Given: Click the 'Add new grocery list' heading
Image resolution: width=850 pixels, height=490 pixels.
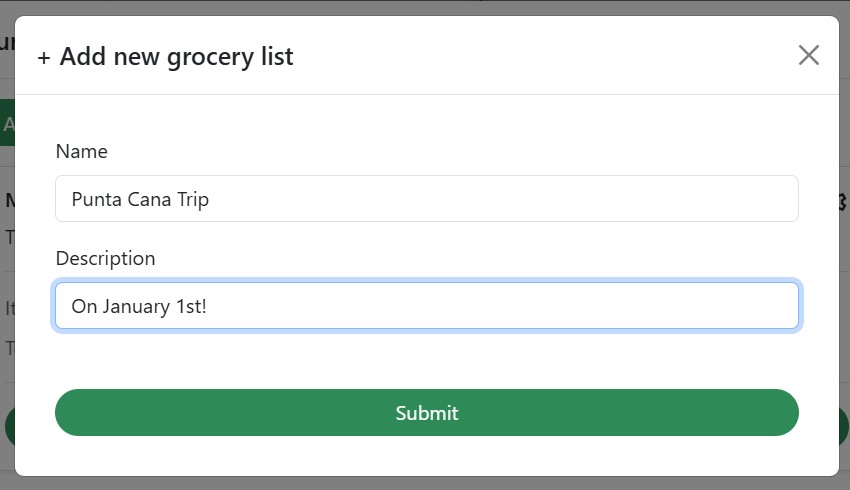Looking at the screenshot, I should click(x=176, y=56).
